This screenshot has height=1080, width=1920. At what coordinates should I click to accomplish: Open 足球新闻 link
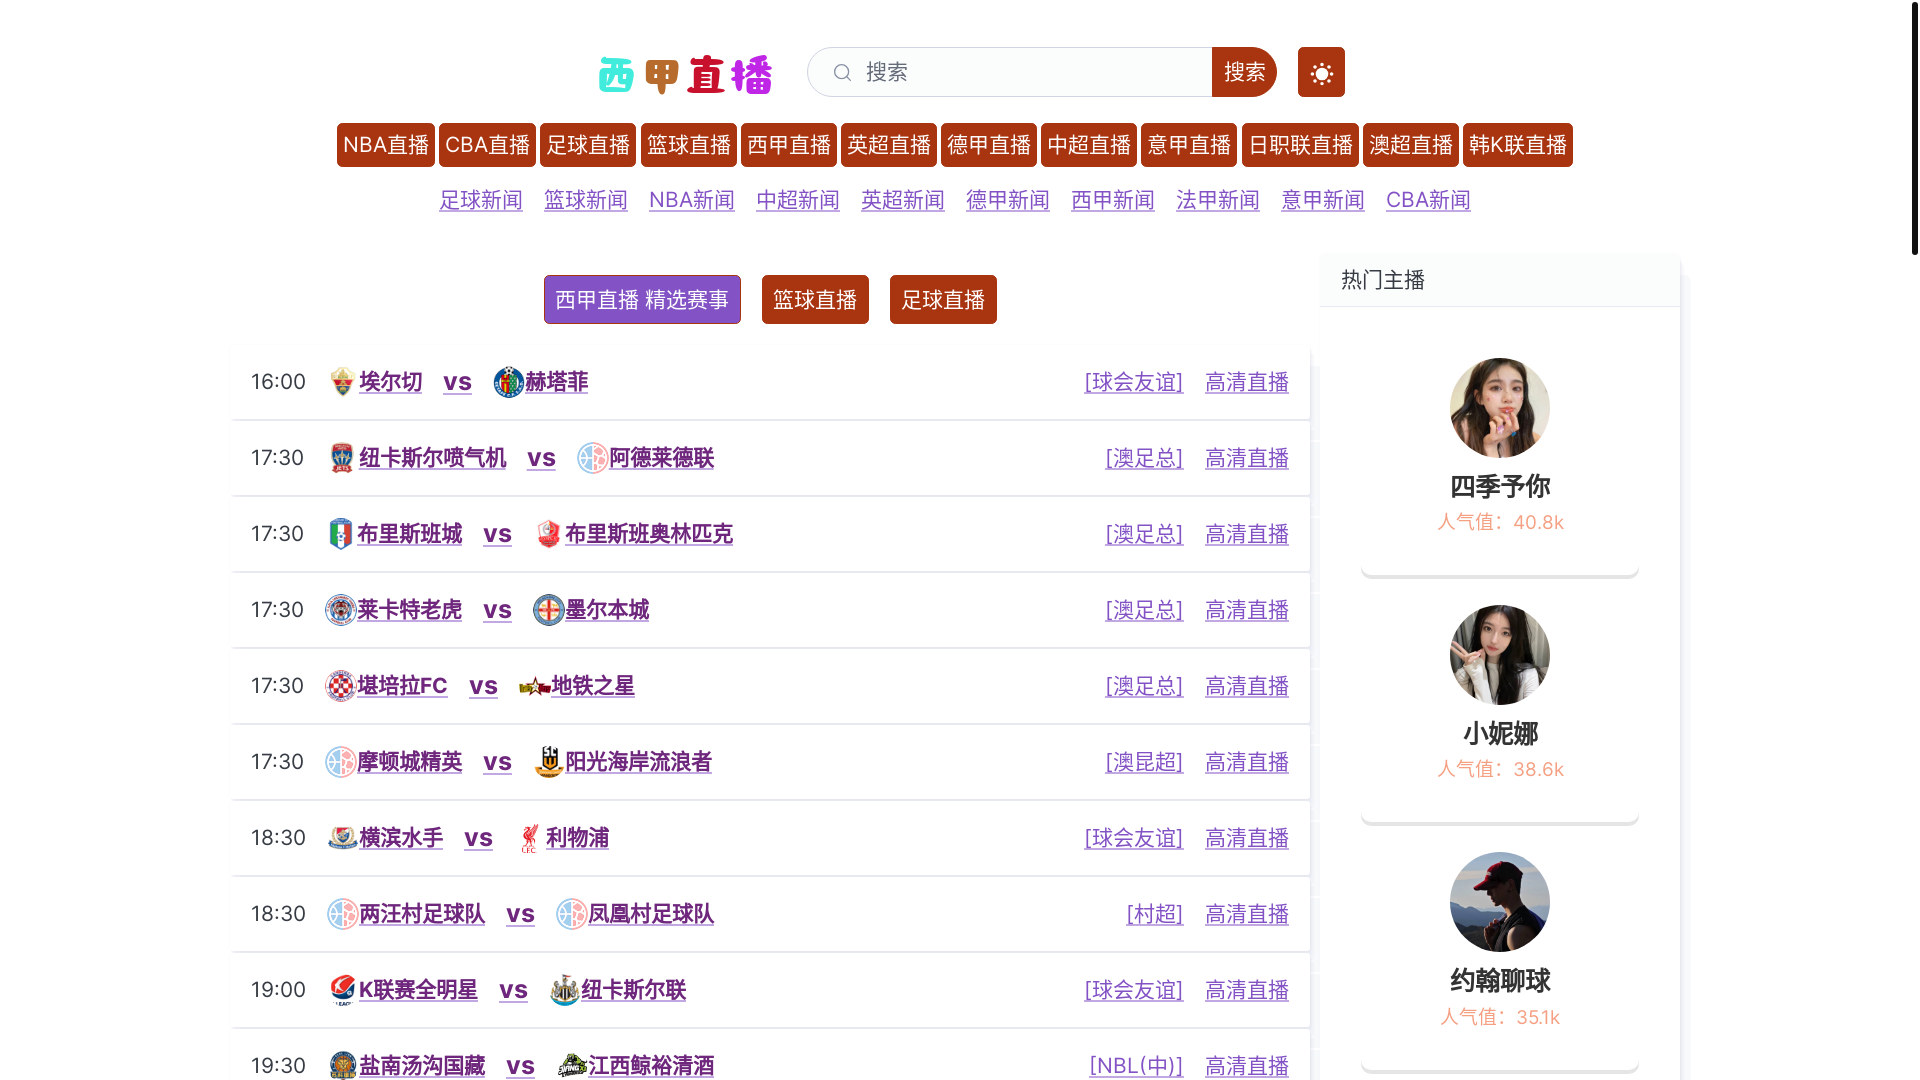click(x=481, y=200)
